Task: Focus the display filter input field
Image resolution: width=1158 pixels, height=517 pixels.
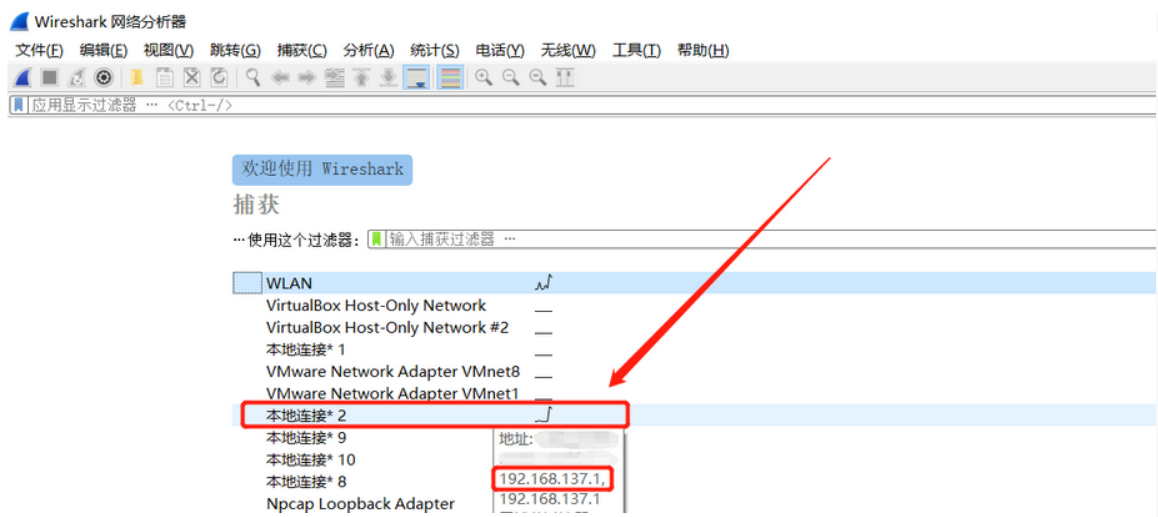Action: click(x=592, y=105)
